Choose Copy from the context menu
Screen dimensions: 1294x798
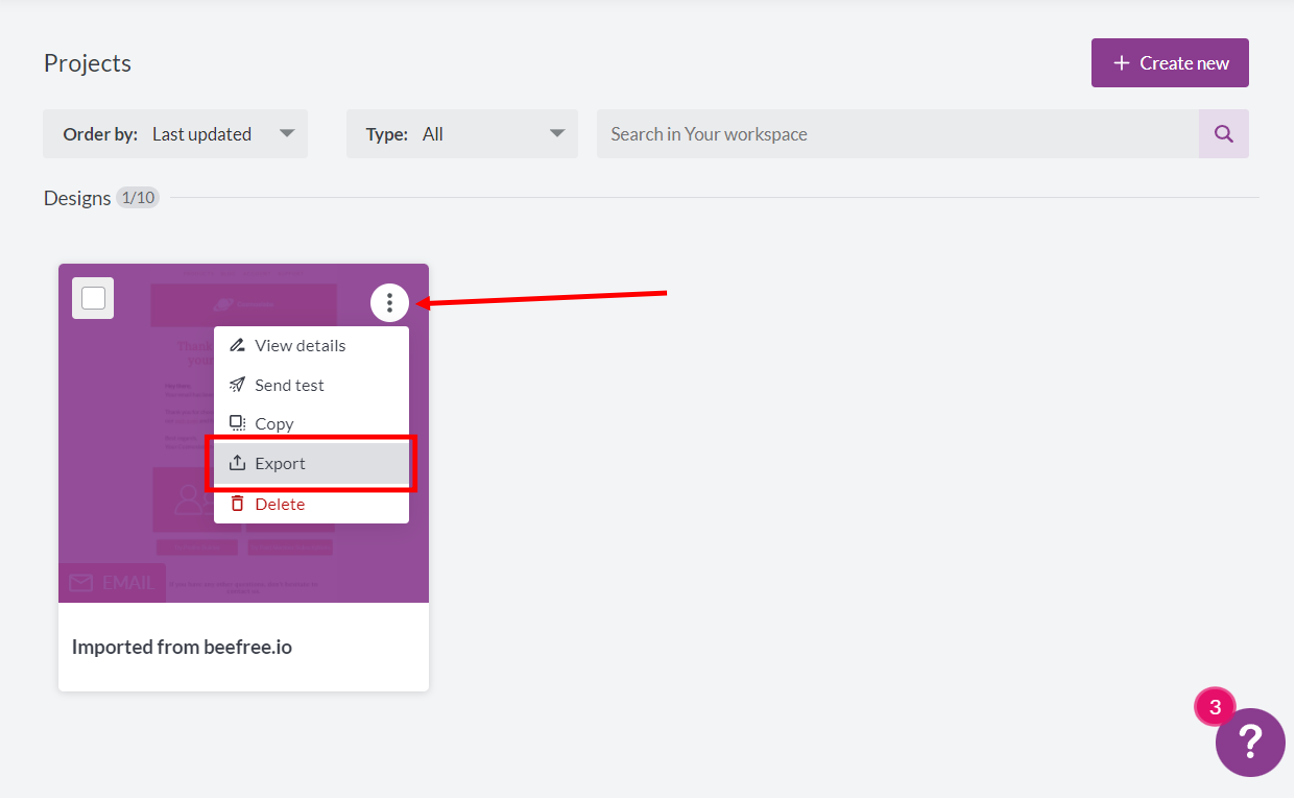point(311,423)
